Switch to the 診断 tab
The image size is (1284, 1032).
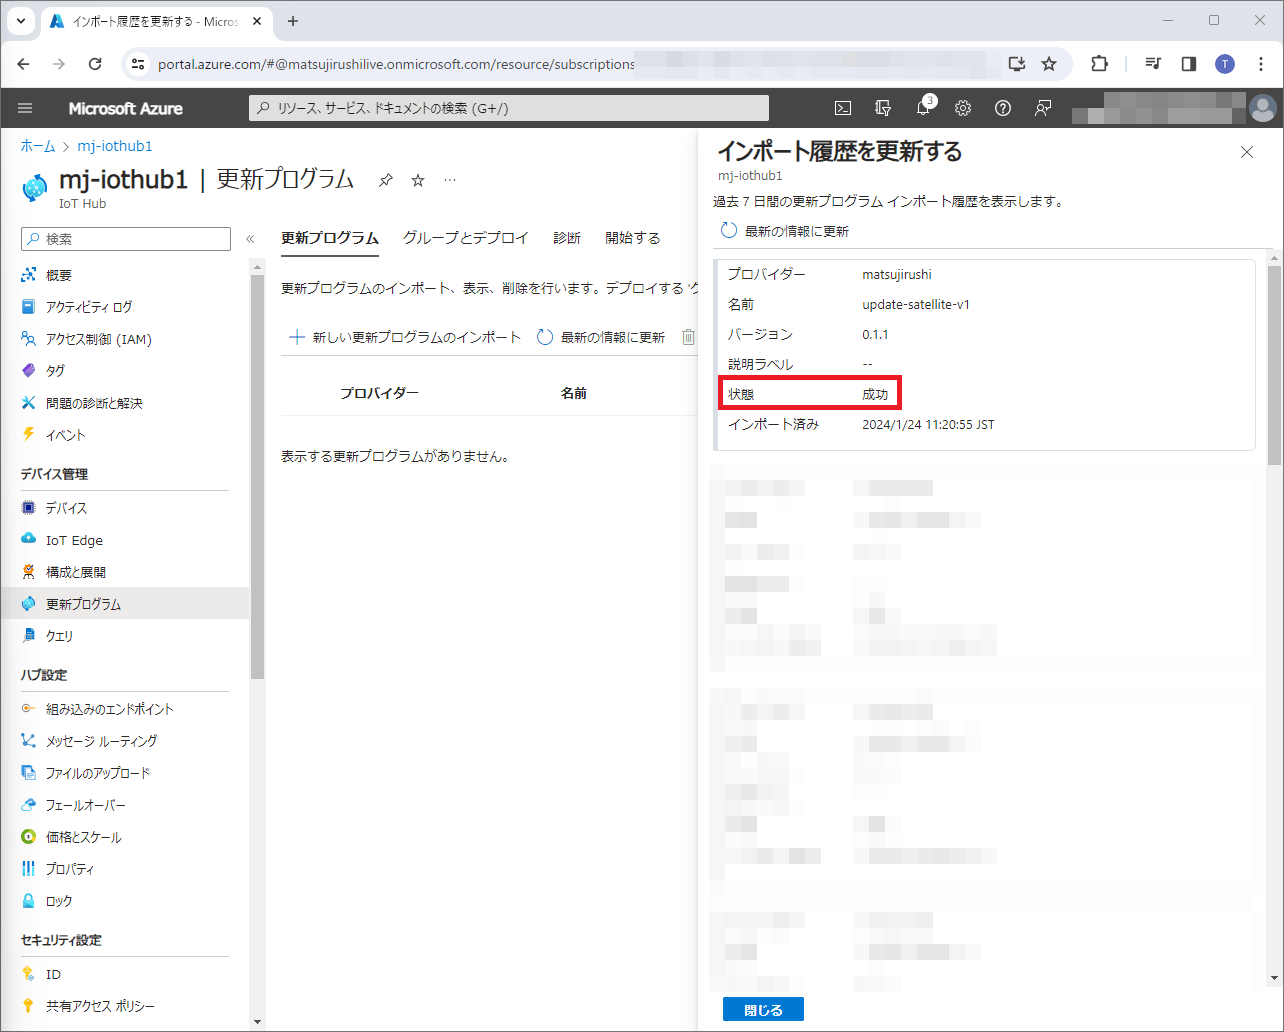pyautogui.click(x=567, y=238)
